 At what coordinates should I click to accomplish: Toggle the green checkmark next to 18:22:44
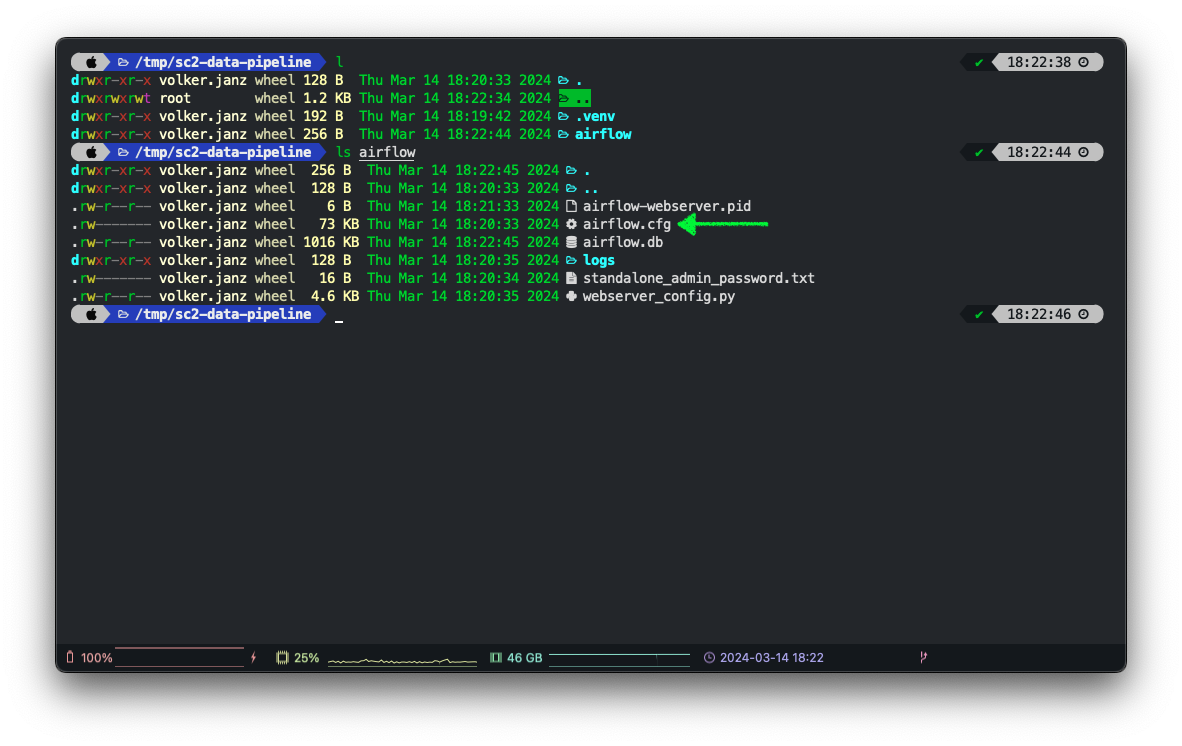pos(978,152)
